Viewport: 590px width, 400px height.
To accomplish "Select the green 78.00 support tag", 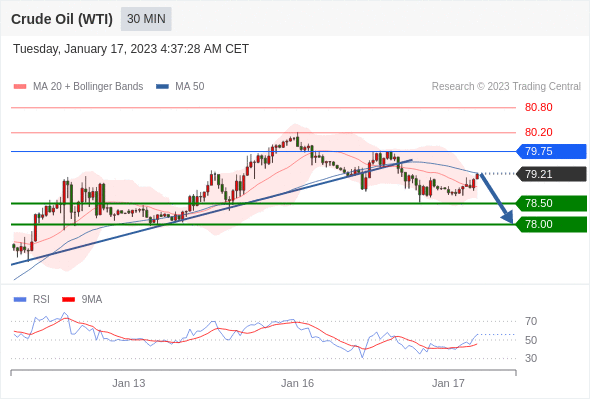I will coord(551,224).
